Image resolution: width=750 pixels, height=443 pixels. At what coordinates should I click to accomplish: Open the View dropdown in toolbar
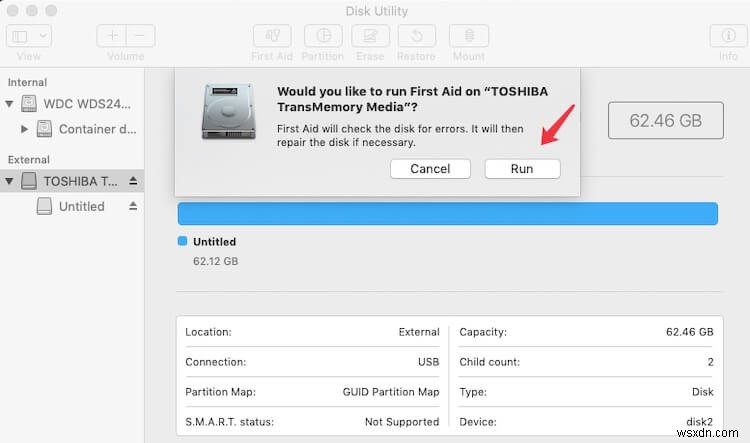click(x=29, y=35)
